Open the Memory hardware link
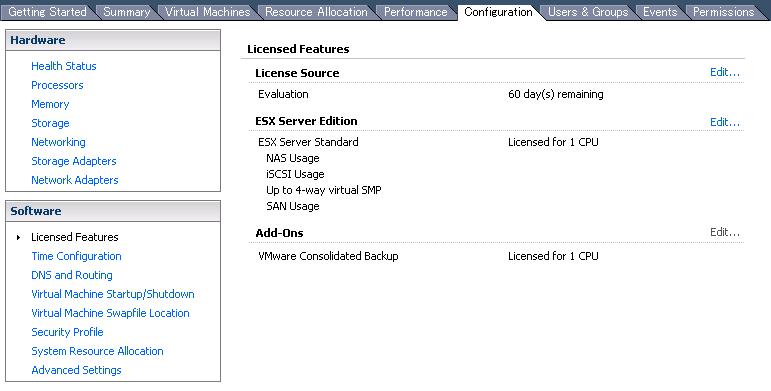The height and width of the screenshot is (391, 771). pos(50,104)
